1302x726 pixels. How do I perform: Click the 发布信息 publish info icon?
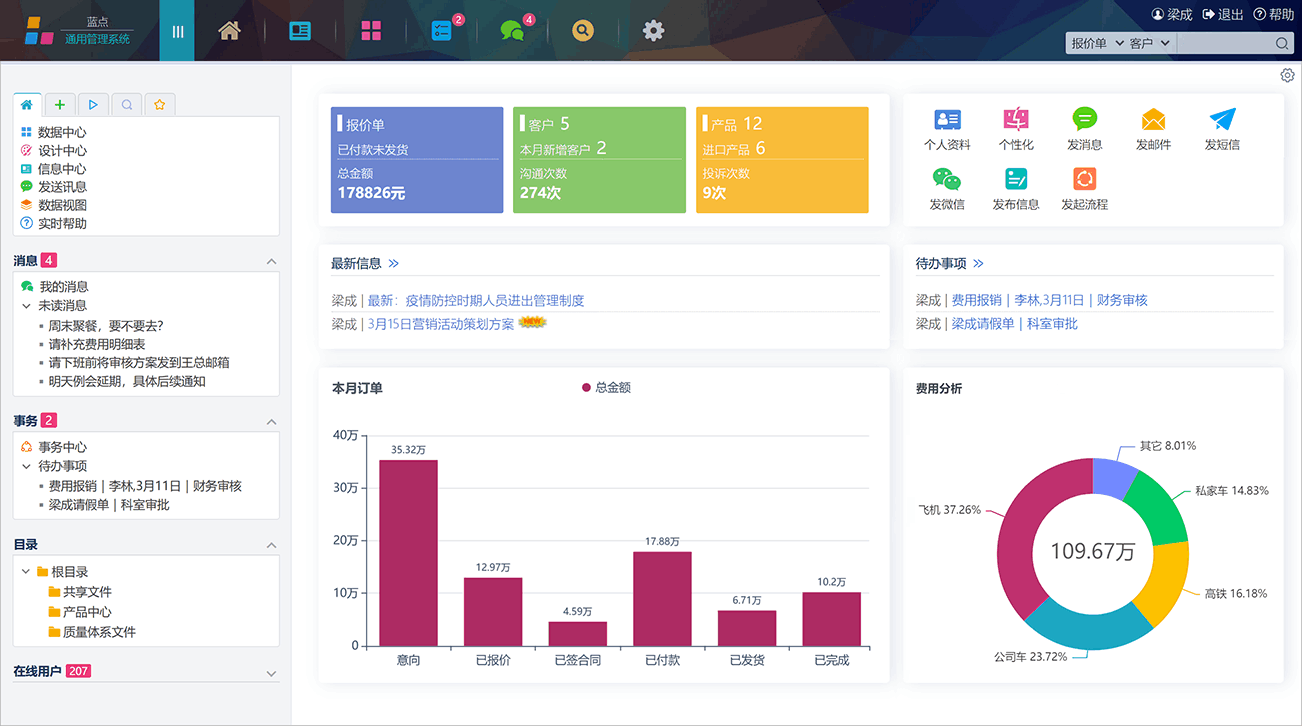point(1016,182)
